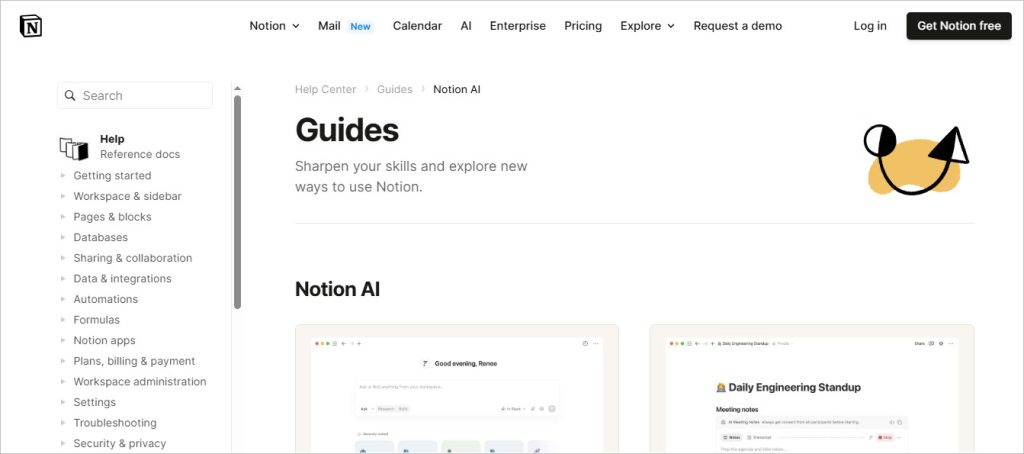Open Mail in the top navigation
The width and height of the screenshot is (1024, 454).
tap(329, 26)
